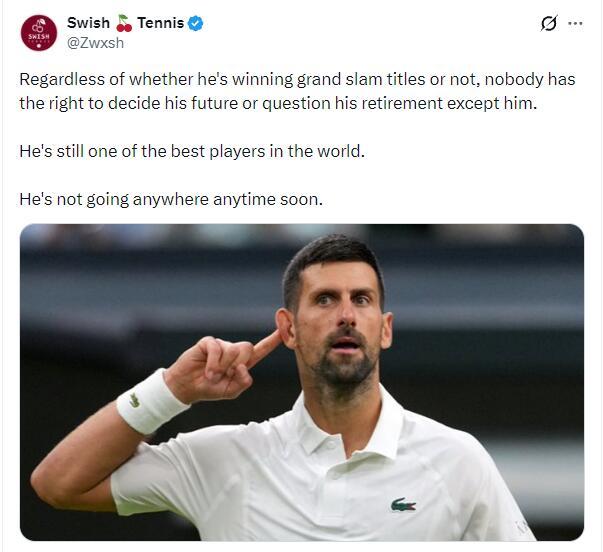Click the blue verified badge
Image resolution: width=603 pixels, height=552 pixels.
pos(195,23)
